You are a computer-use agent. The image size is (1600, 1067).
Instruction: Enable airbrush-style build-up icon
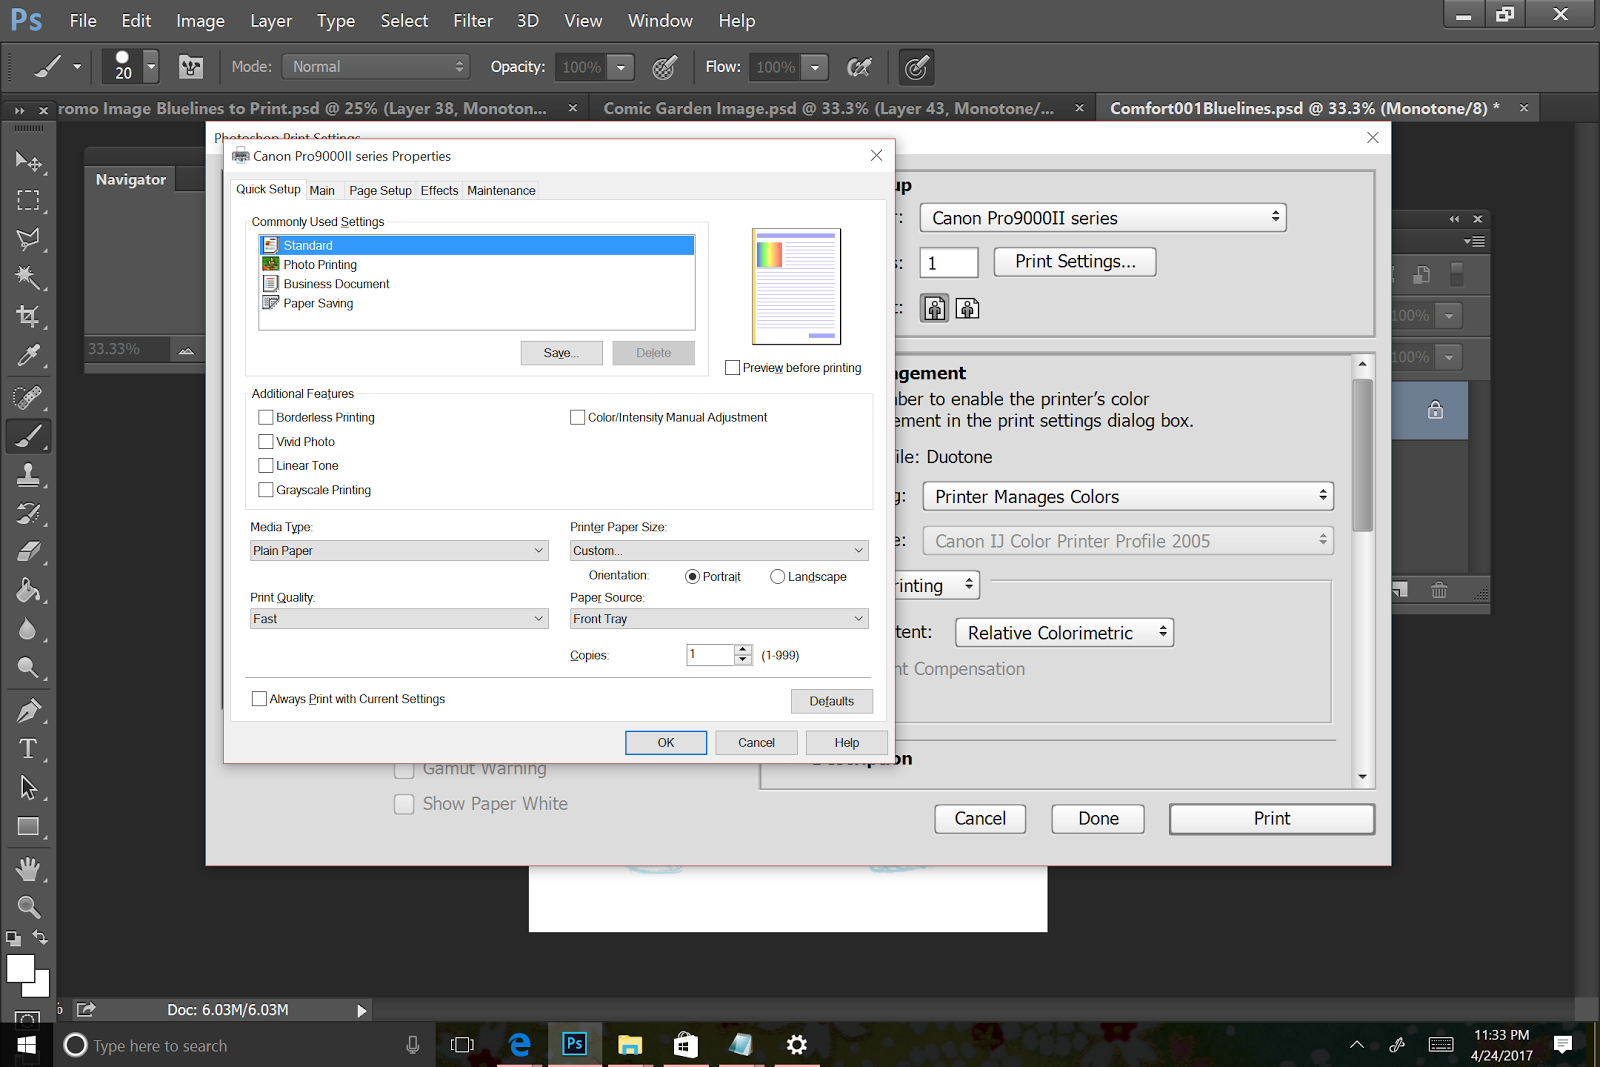(858, 67)
